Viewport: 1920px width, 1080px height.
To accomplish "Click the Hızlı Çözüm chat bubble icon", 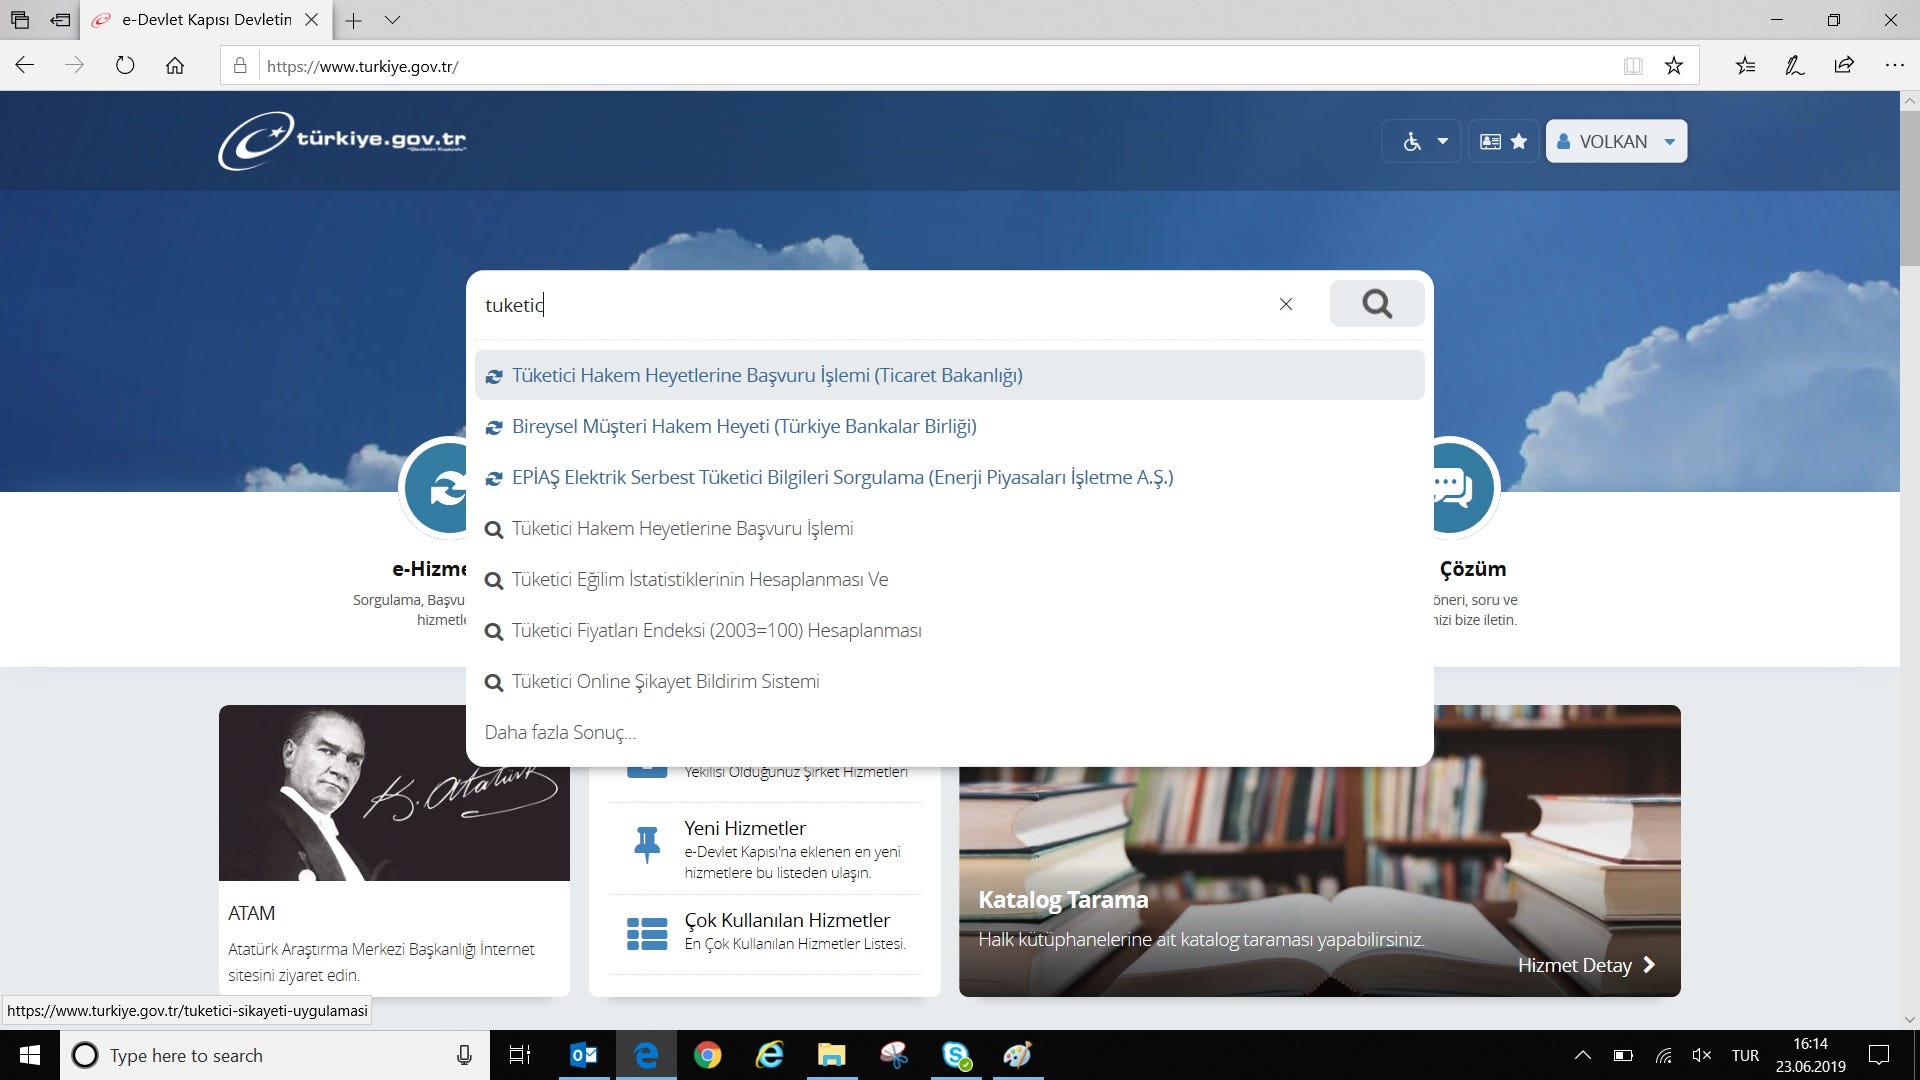I will tap(1465, 488).
